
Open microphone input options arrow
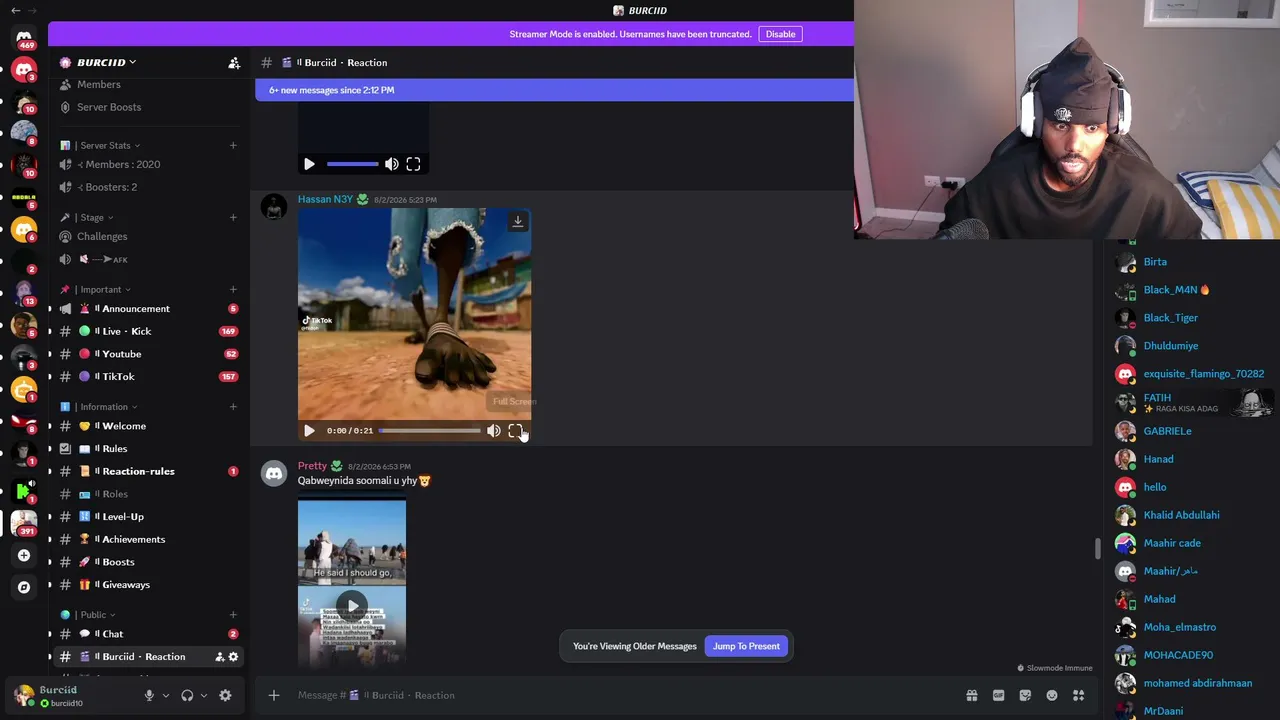165,695
